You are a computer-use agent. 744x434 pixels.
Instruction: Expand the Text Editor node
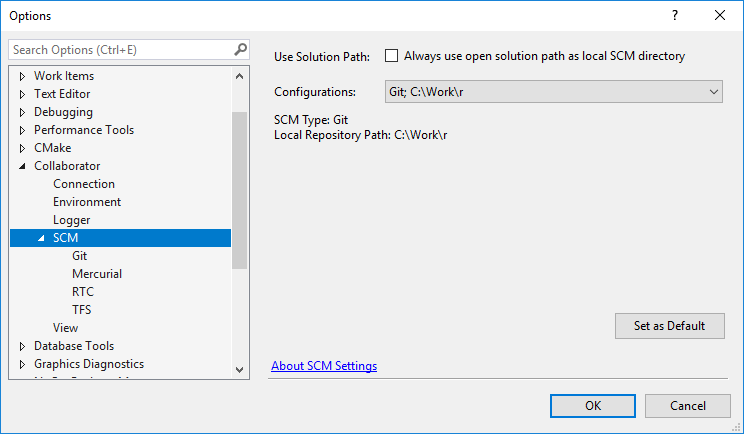coord(22,94)
